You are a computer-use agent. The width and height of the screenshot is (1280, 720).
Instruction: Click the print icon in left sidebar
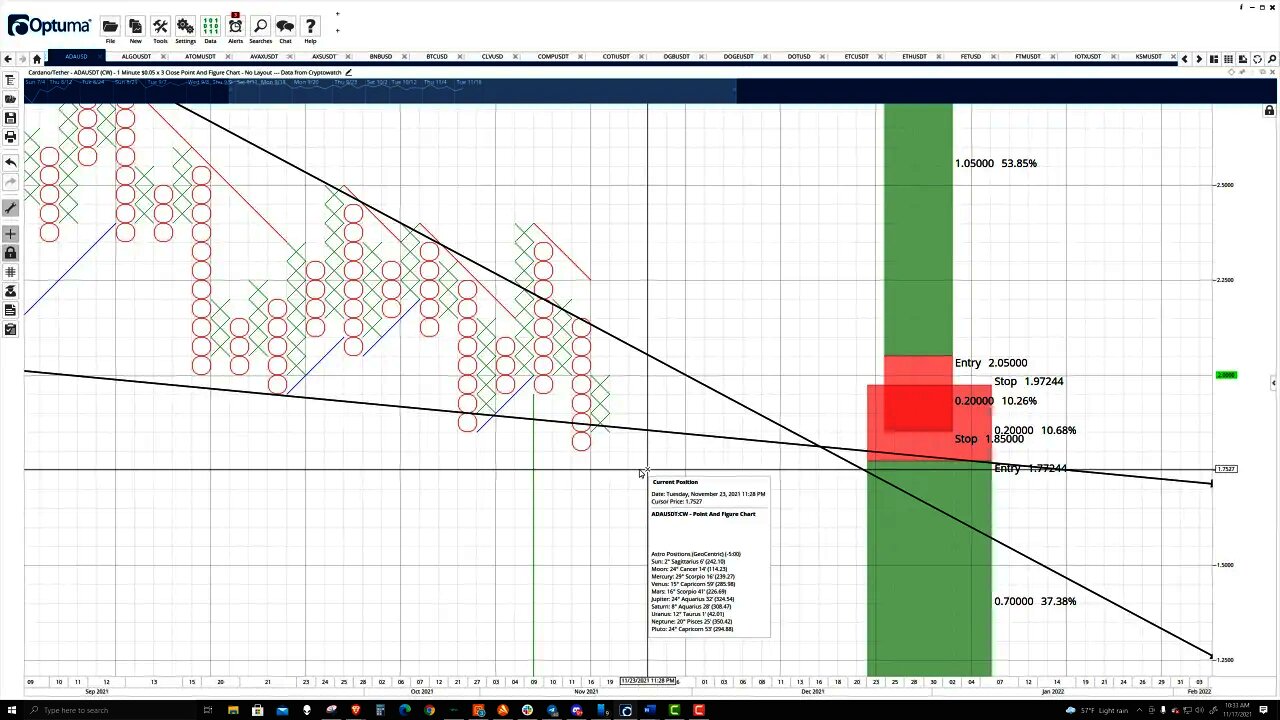pos(10,137)
